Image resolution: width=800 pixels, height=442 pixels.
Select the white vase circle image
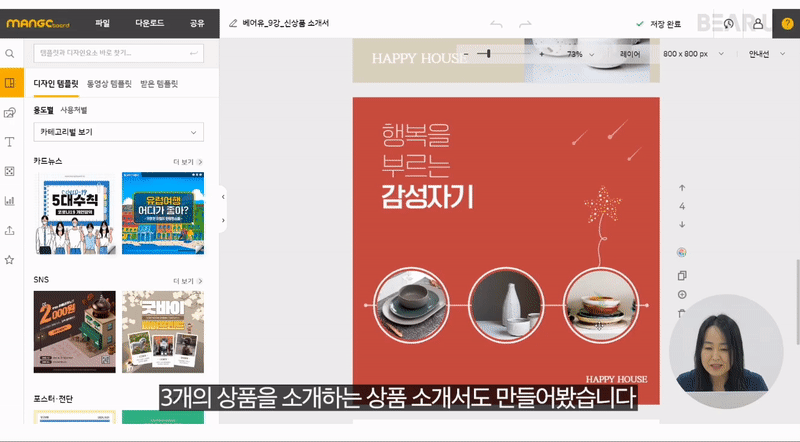(x=506, y=305)
